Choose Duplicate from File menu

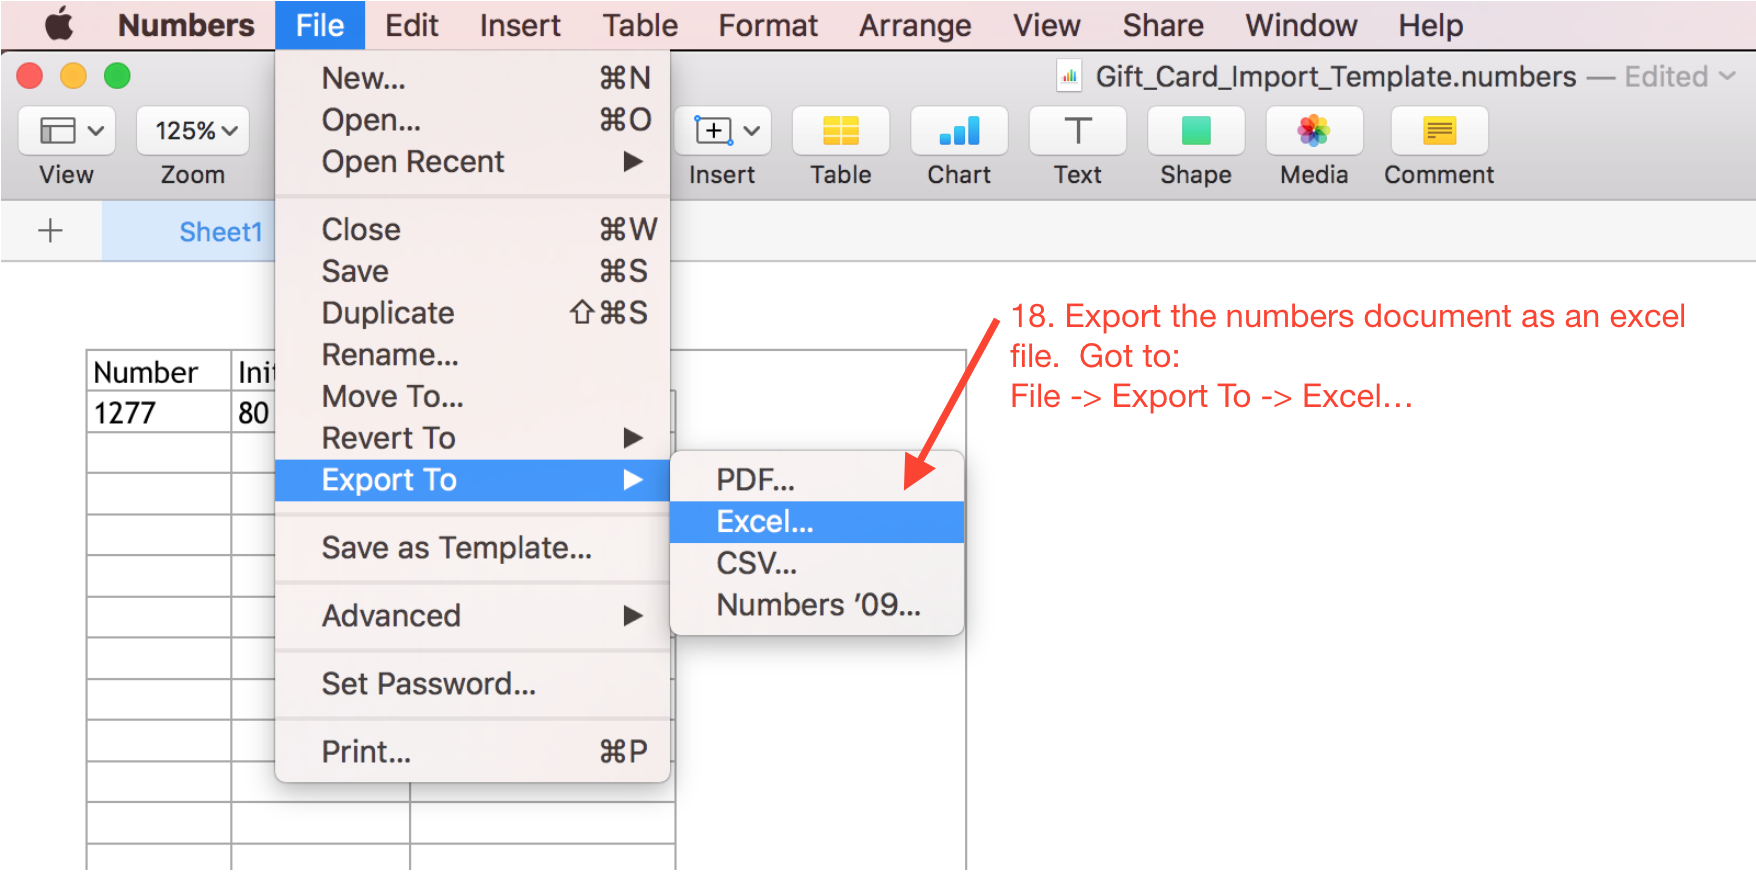(x=472, y=313)
